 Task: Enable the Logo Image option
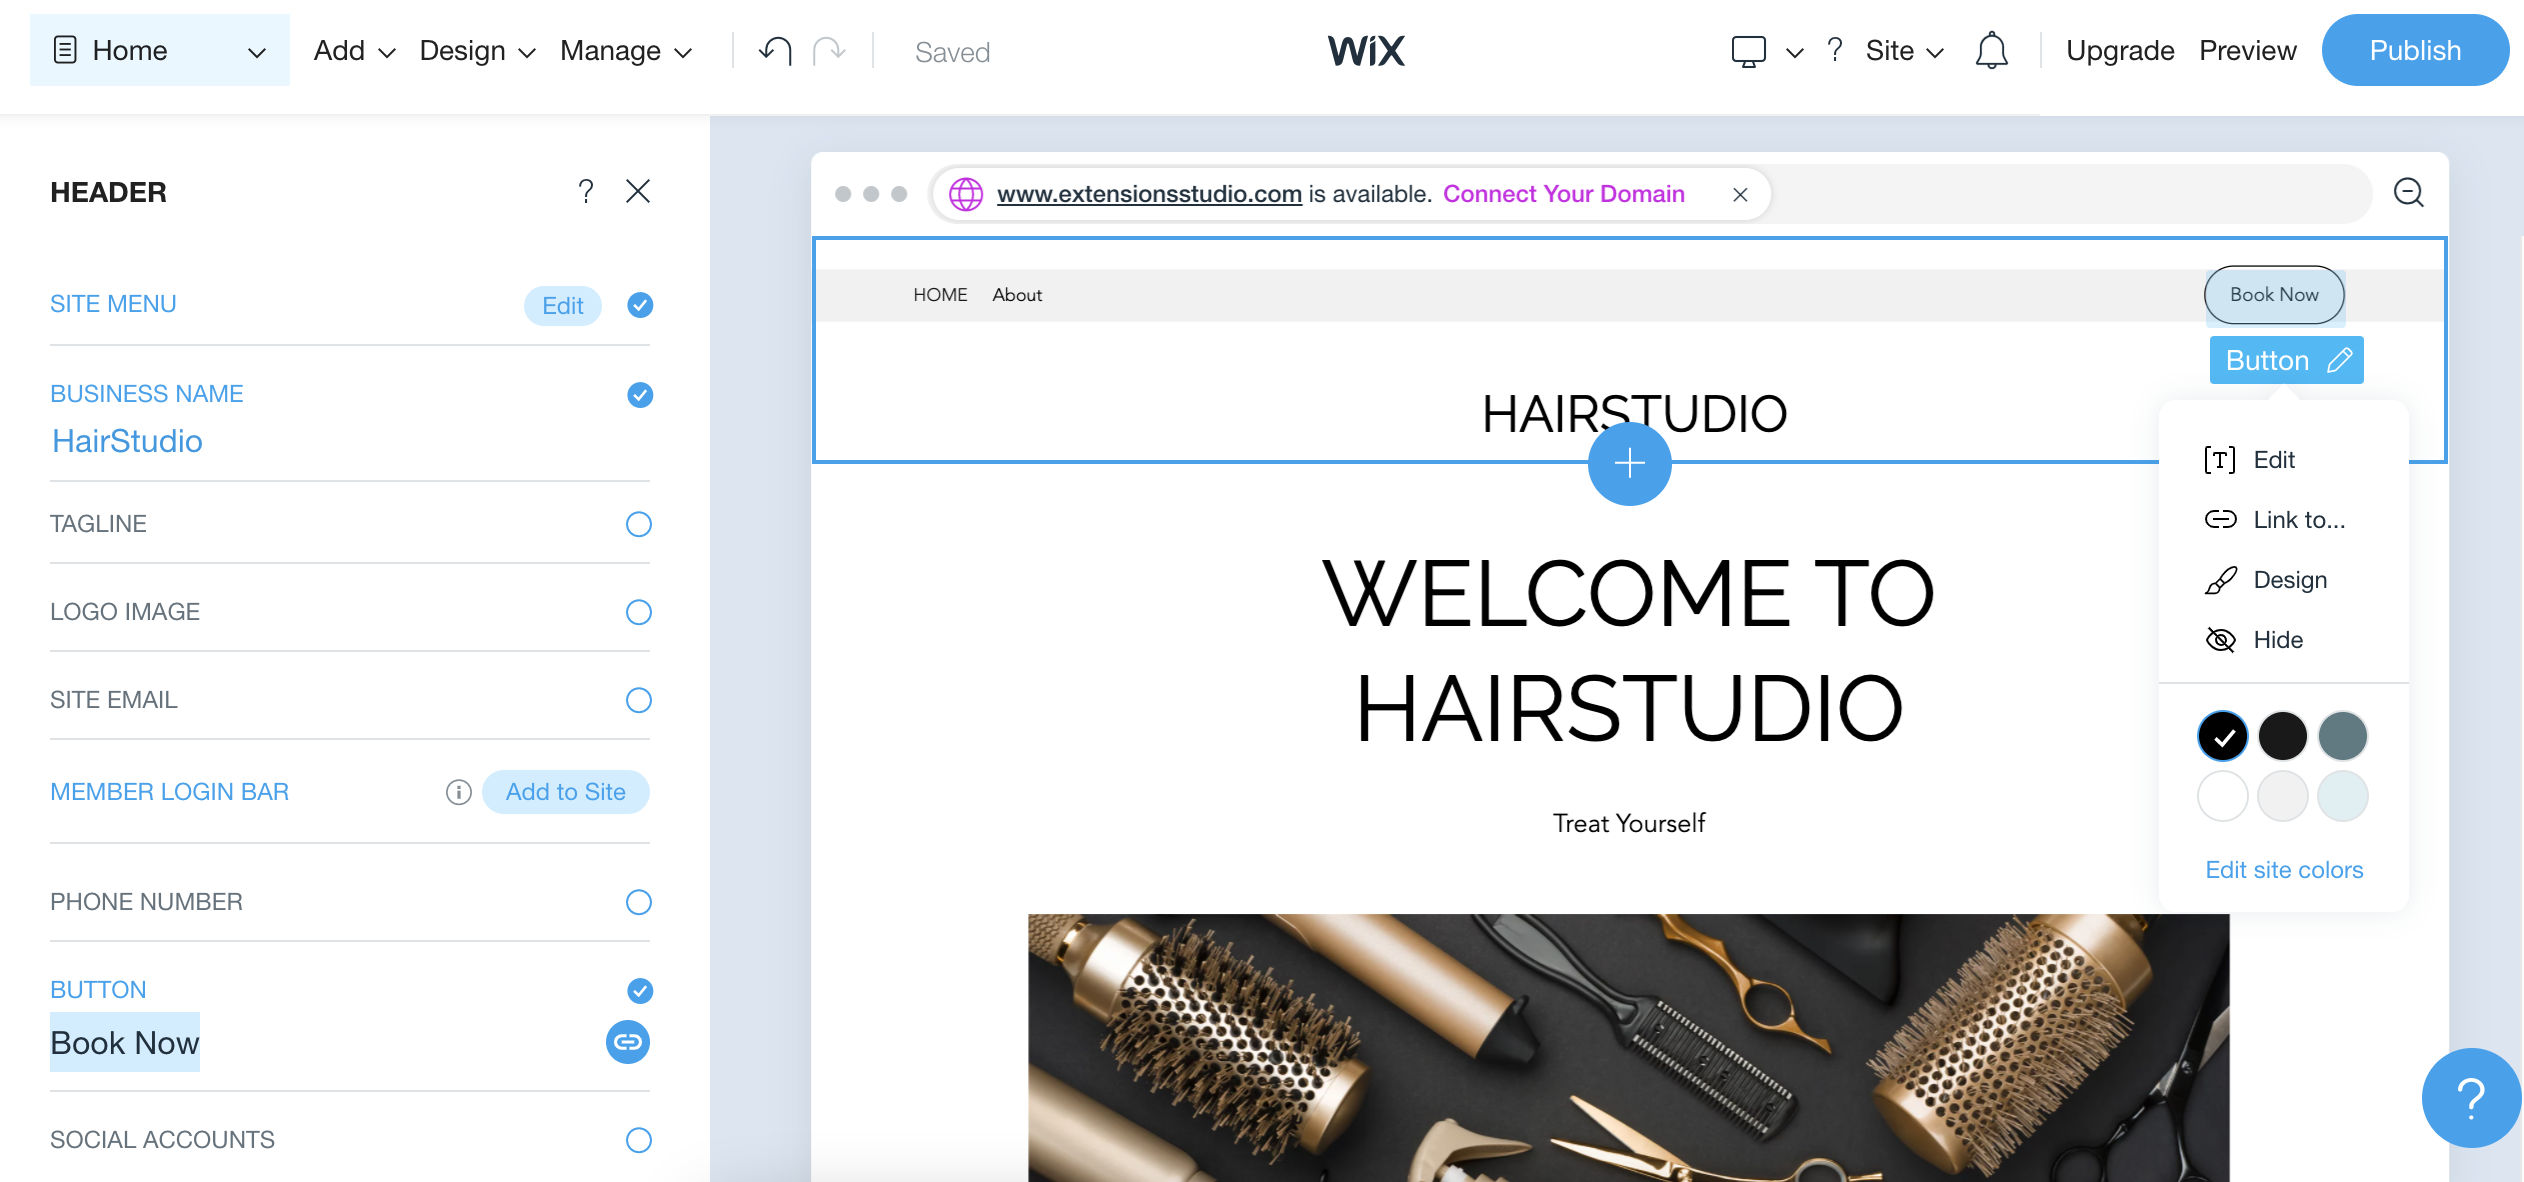point(638,612)
